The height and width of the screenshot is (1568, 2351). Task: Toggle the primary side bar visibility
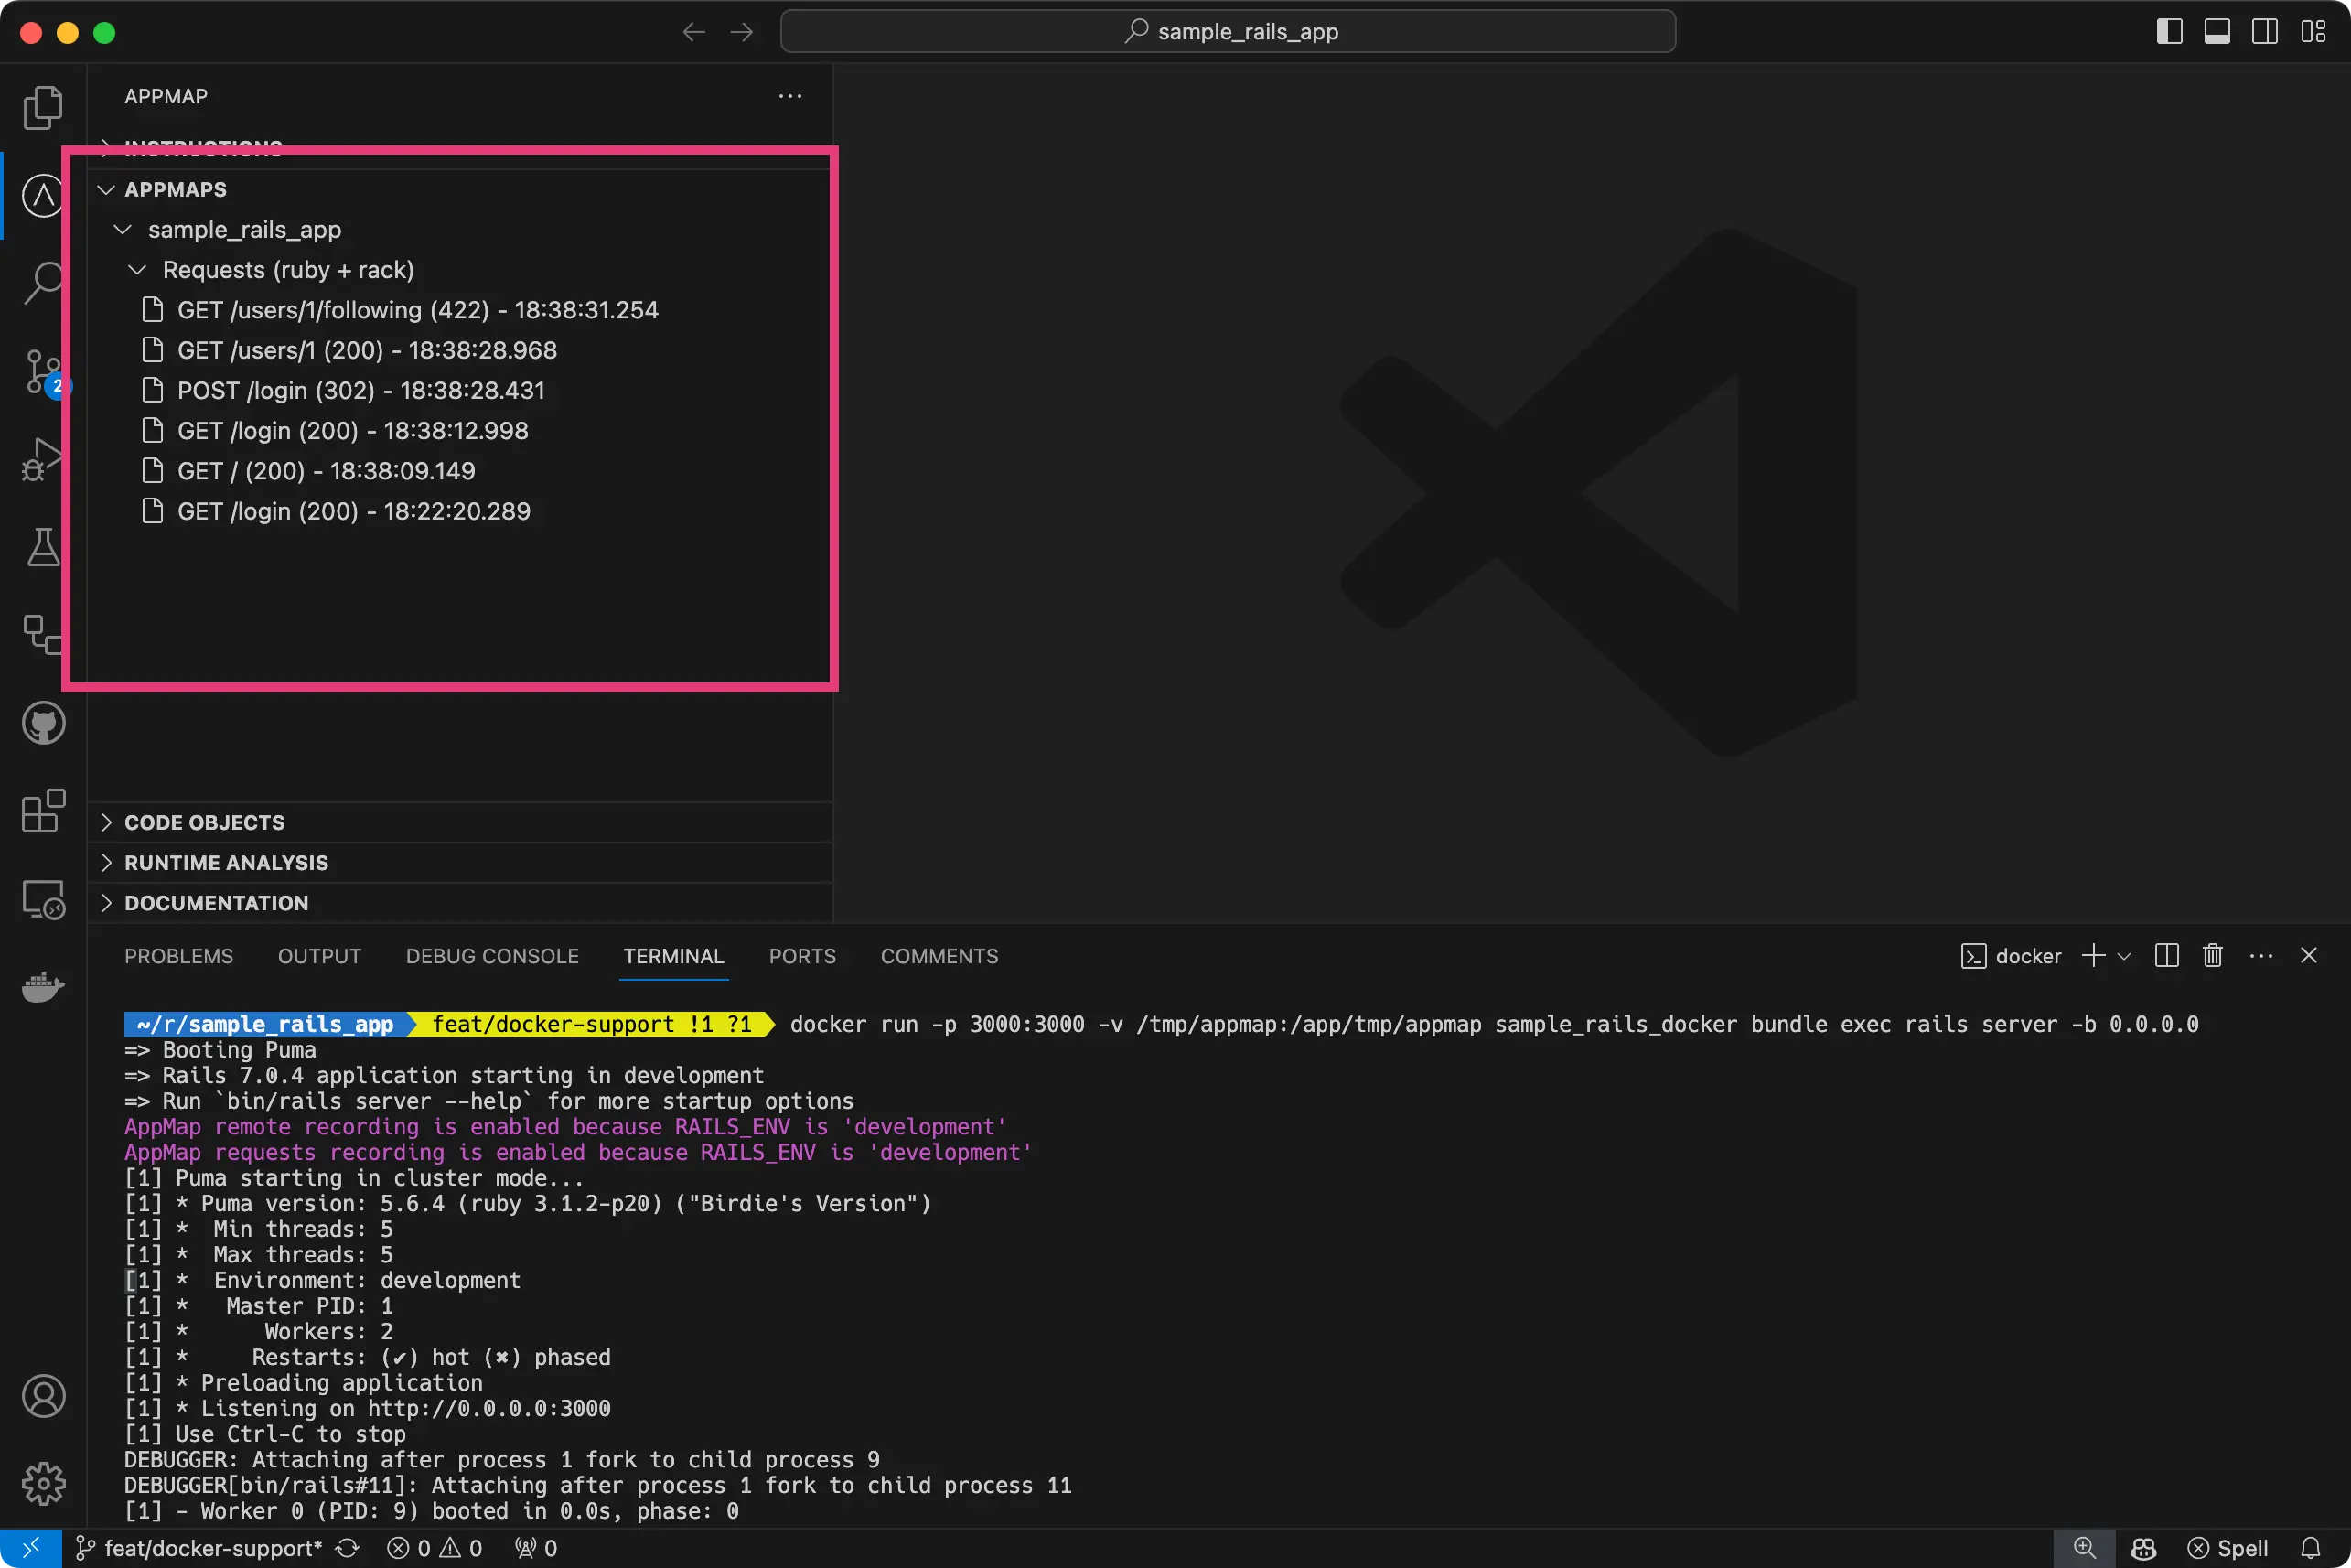tap(2169, 32)
